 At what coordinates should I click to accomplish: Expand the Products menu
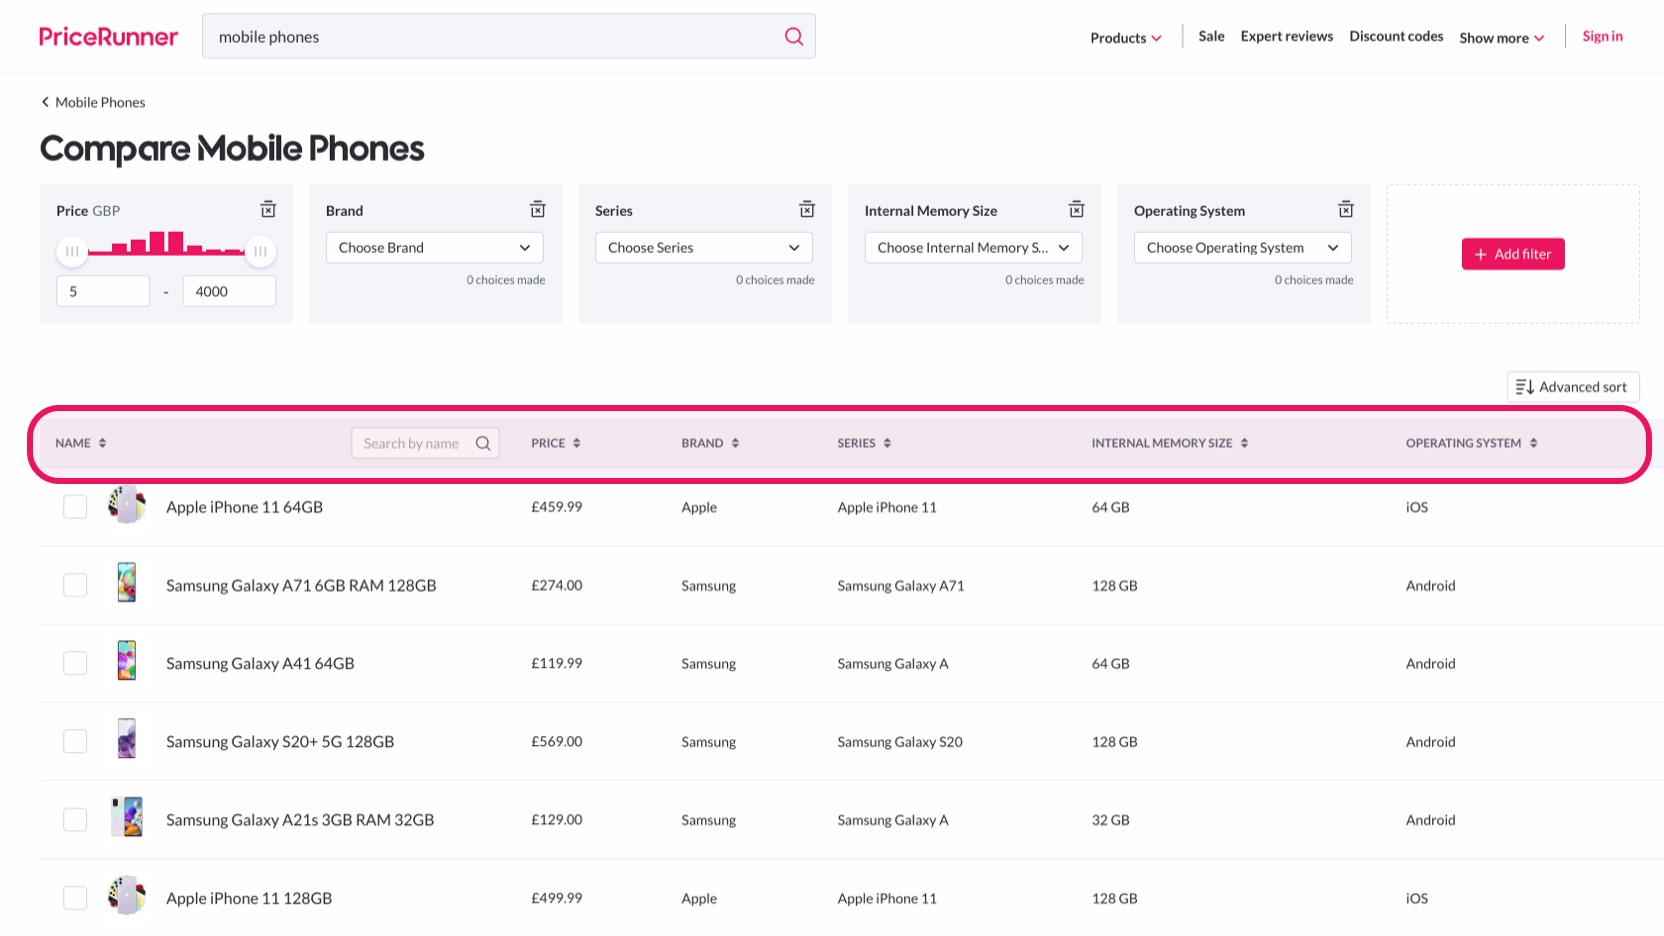click(1126, 38)
